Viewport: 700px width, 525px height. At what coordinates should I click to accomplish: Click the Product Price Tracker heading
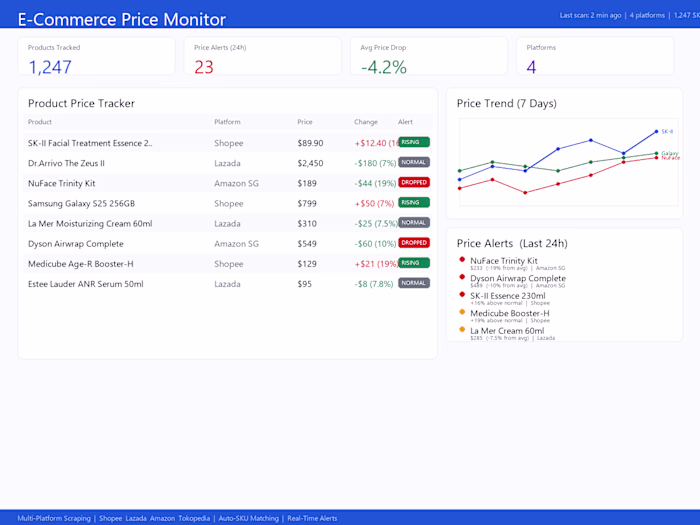click(x=81, y=104)
